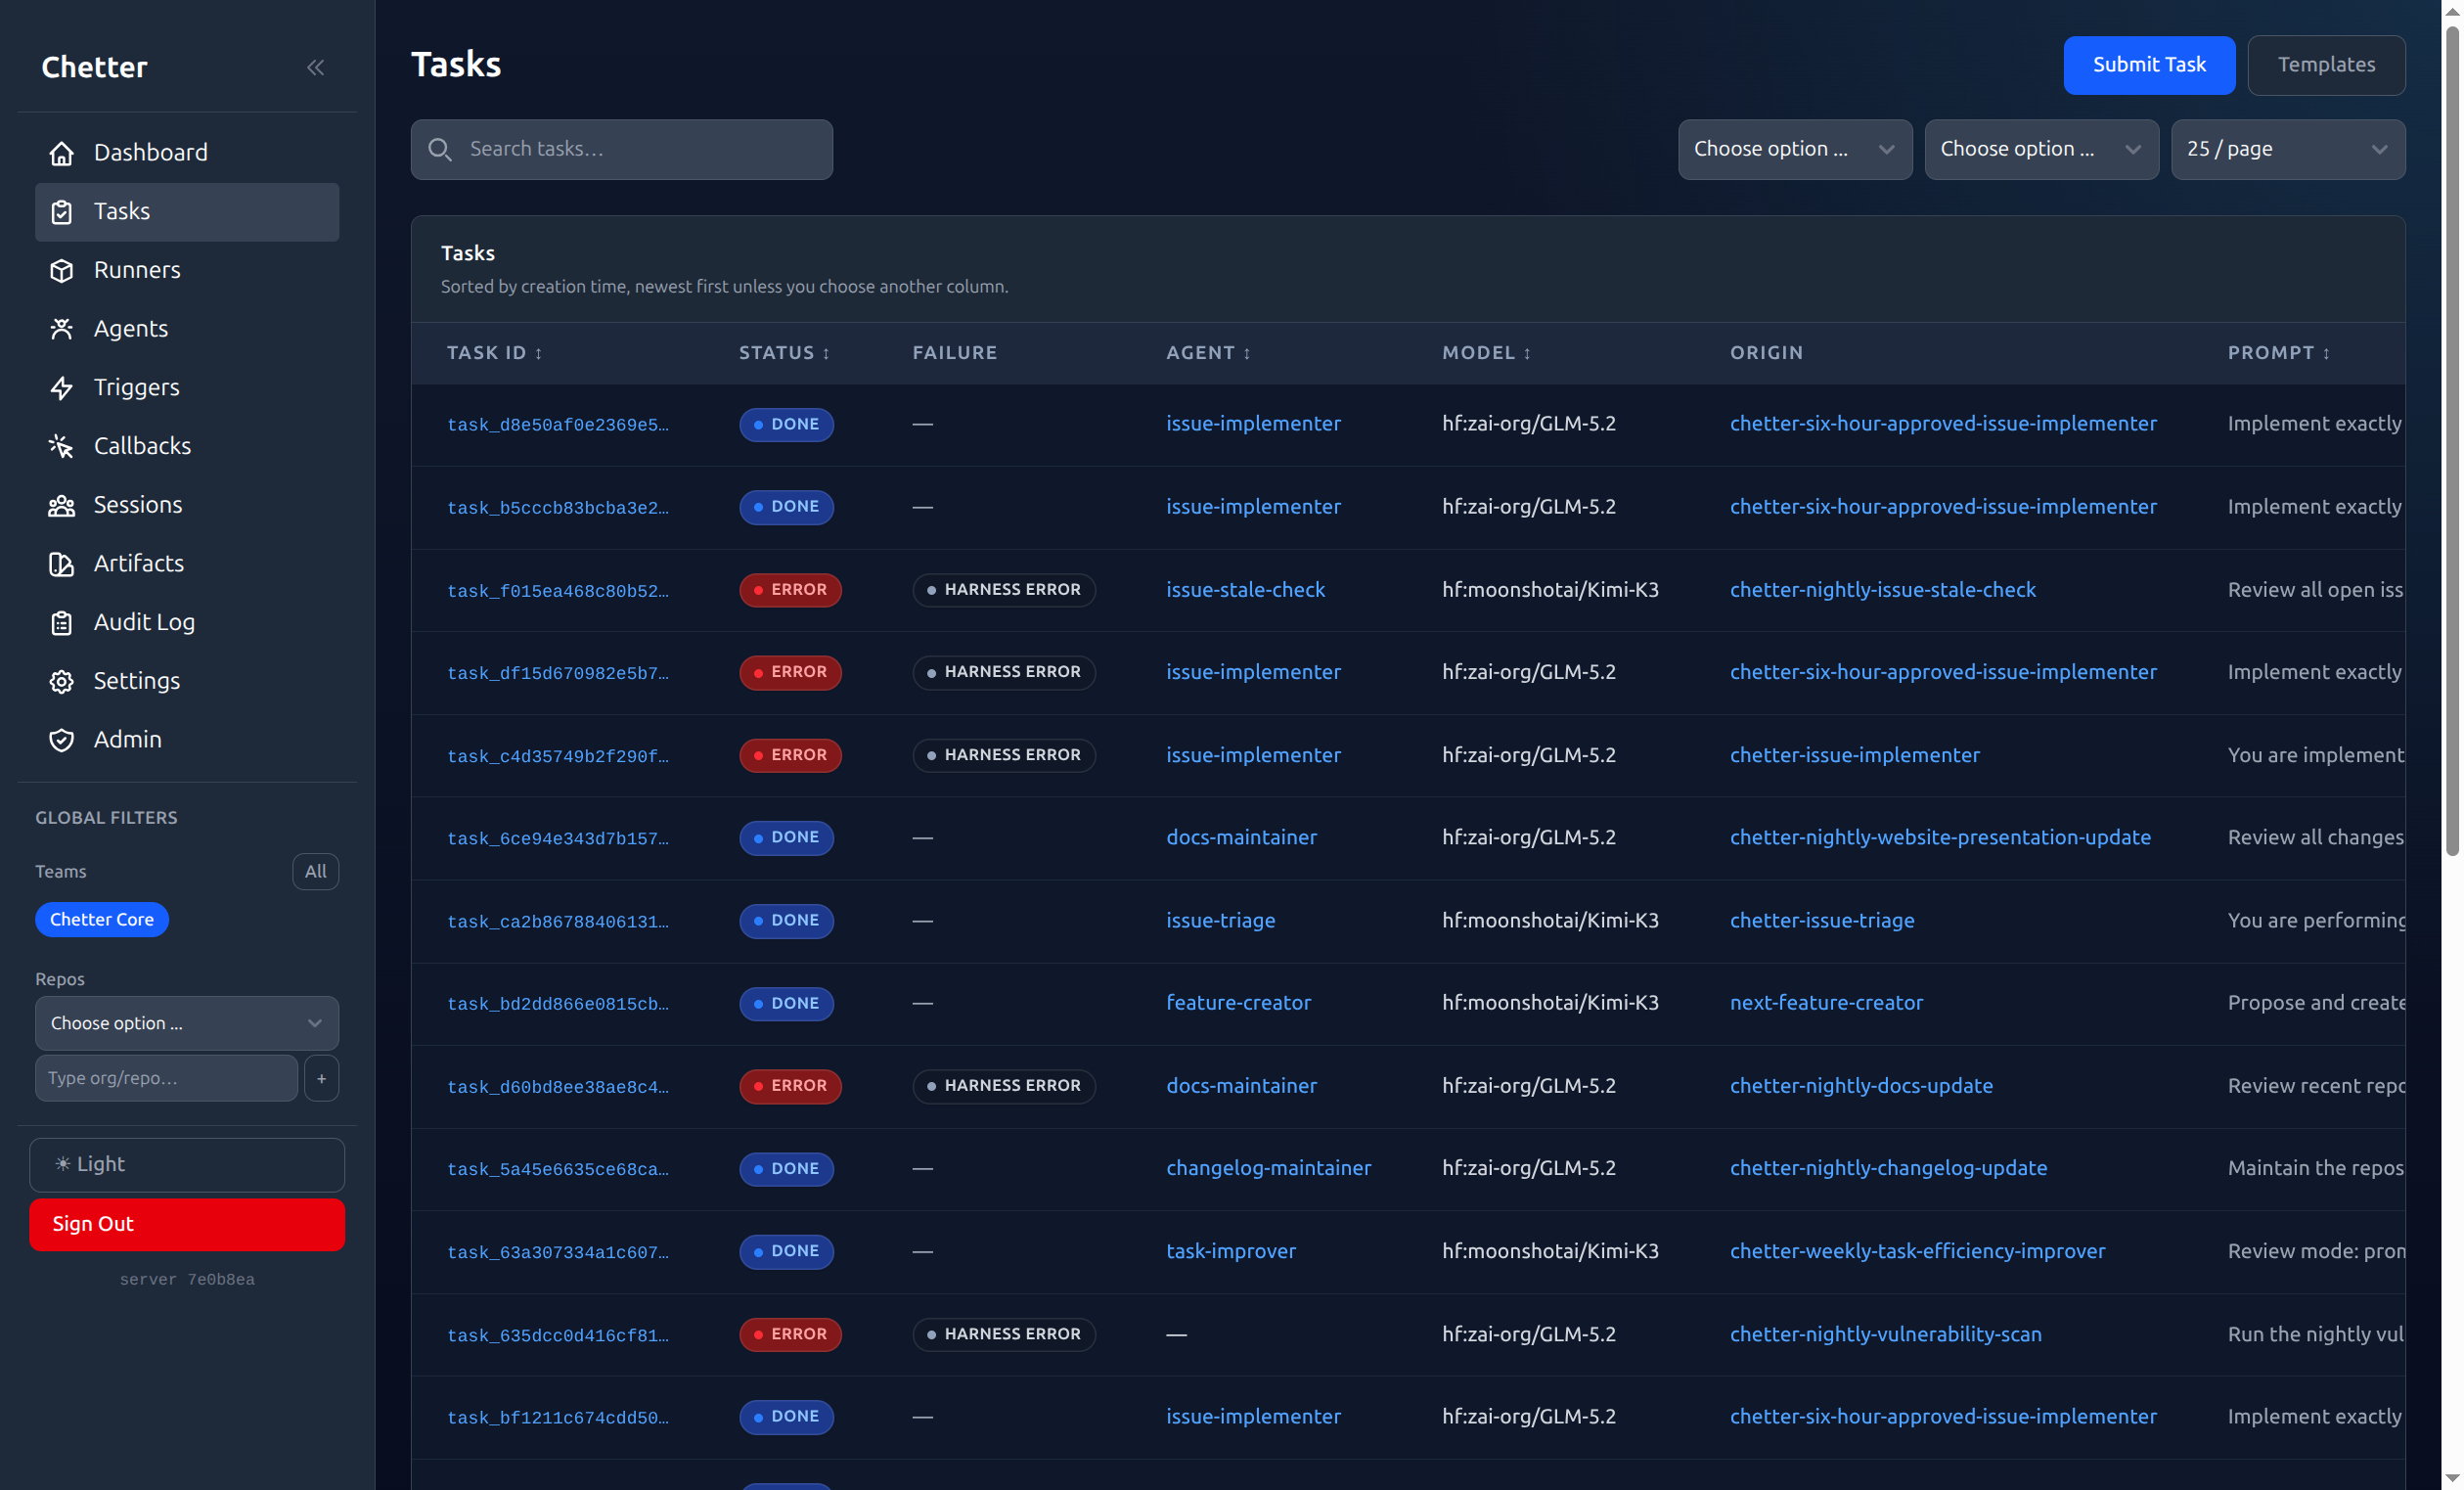
Task: Go to Runners page
Action: 187,270
